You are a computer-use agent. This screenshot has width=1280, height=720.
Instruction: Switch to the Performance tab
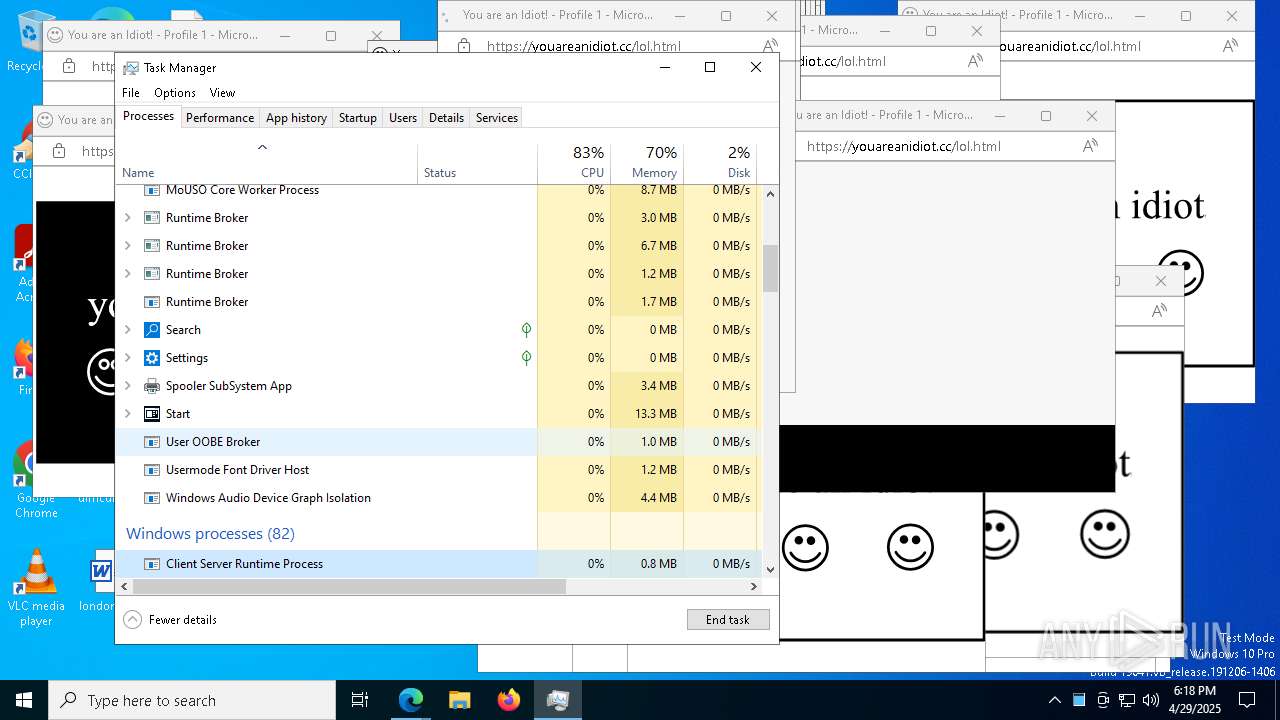tap(220, 117)
